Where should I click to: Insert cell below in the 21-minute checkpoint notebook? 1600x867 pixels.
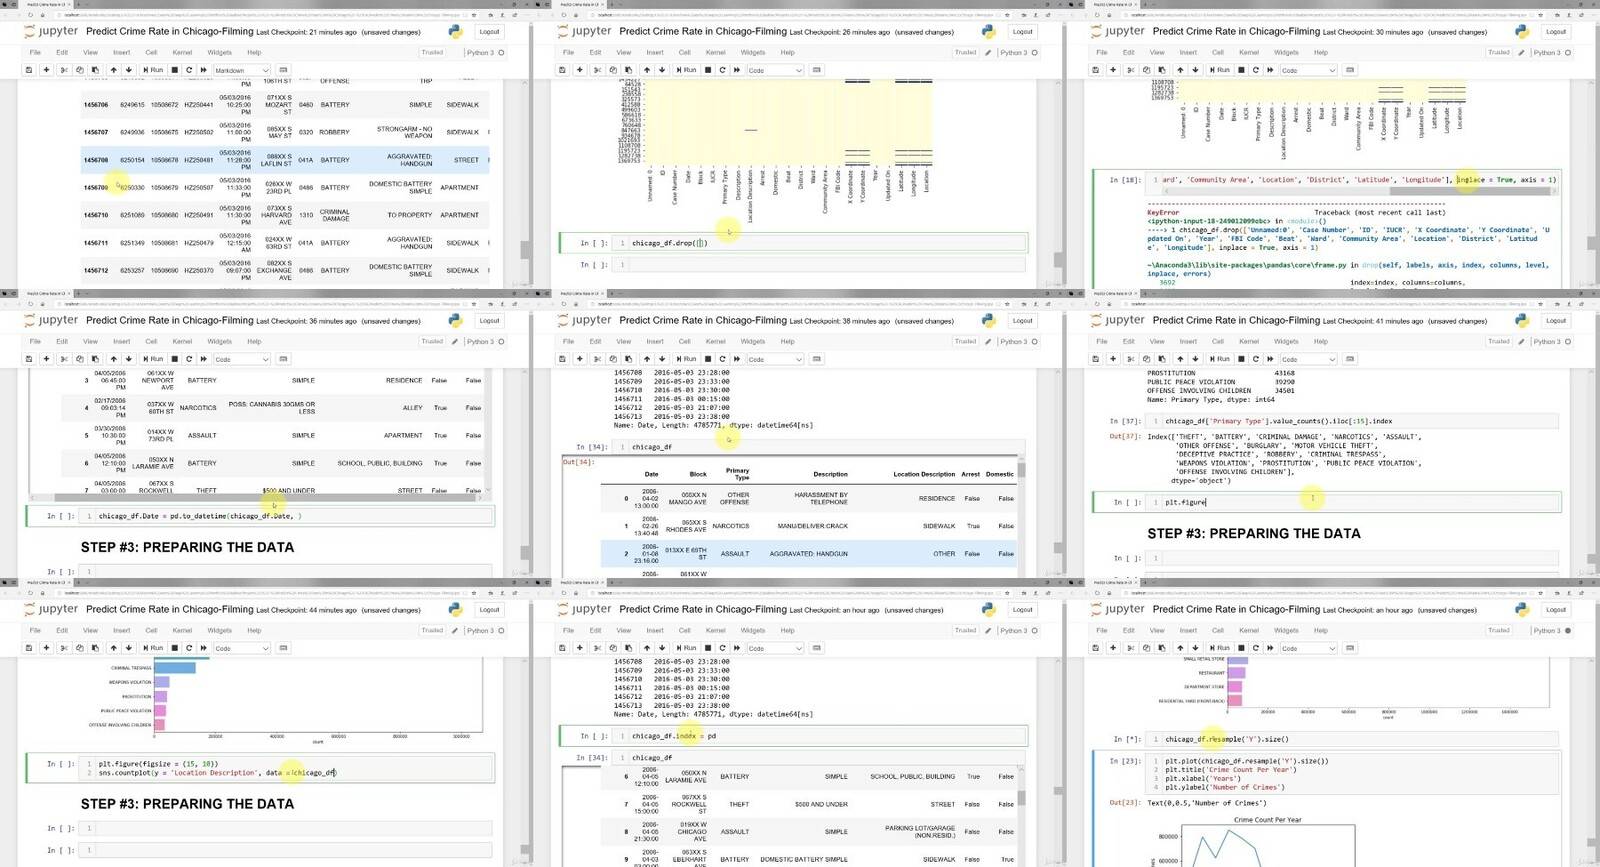point(46,70)
